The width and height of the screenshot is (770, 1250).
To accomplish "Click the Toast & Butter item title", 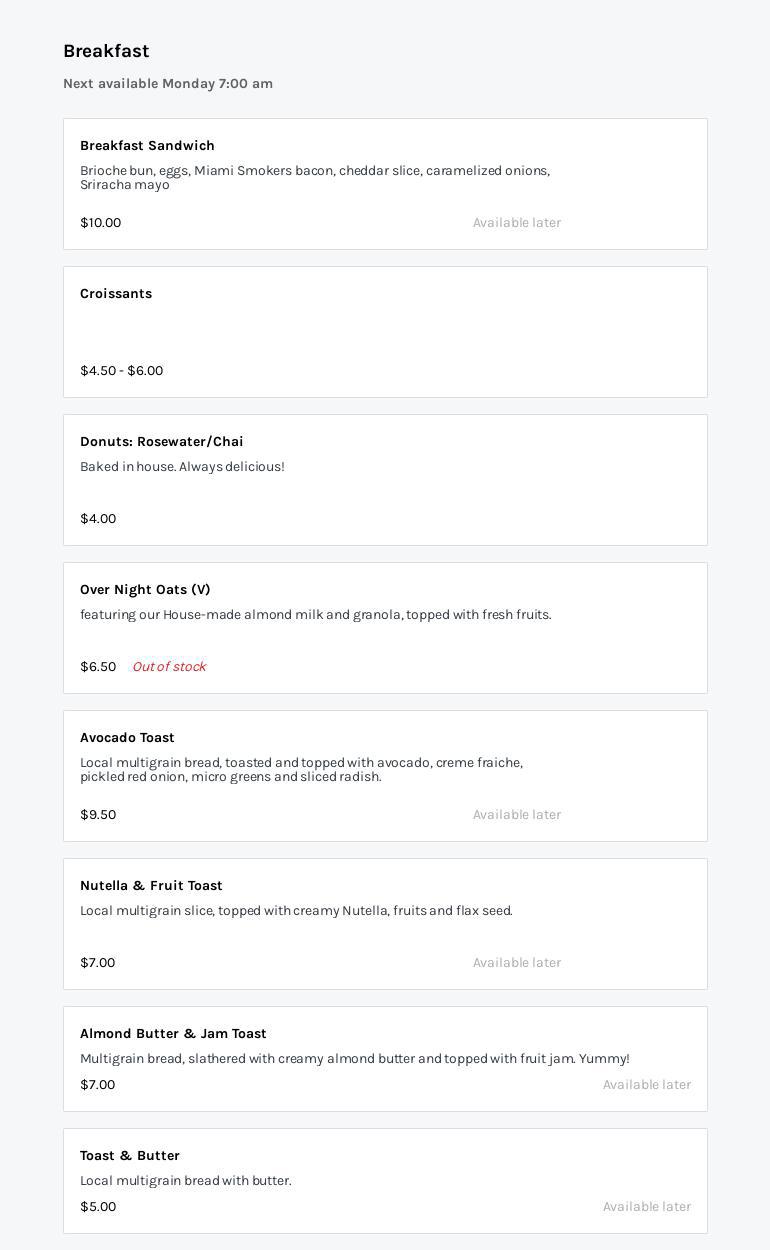I will click(130, 1156).
